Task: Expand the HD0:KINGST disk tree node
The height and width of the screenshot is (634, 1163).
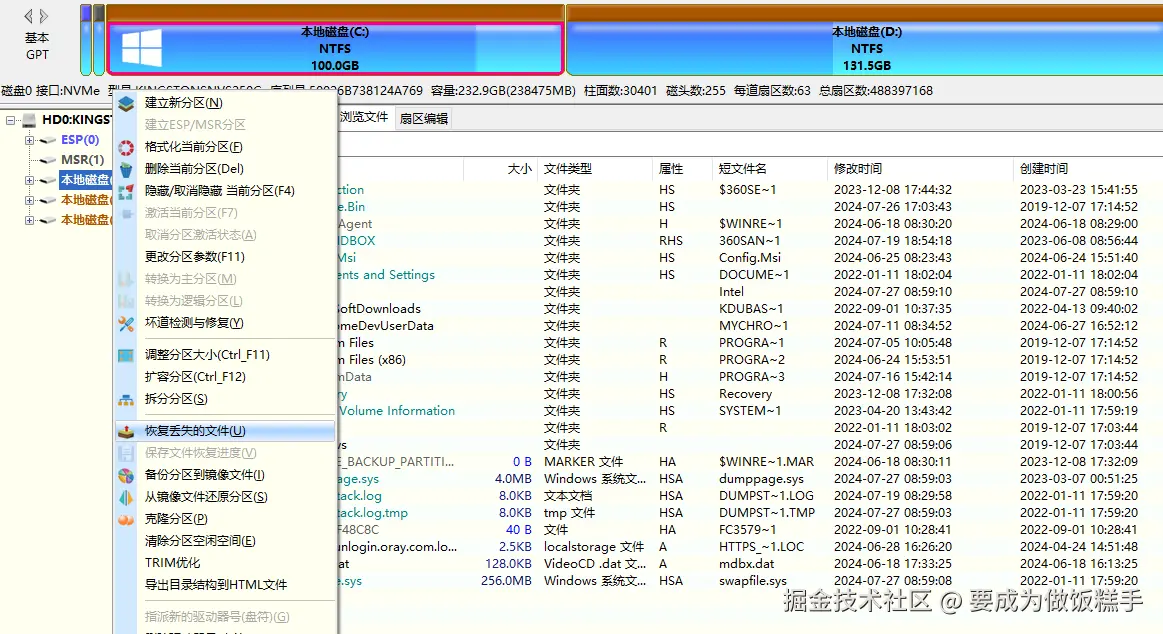Action: (11, 120)
